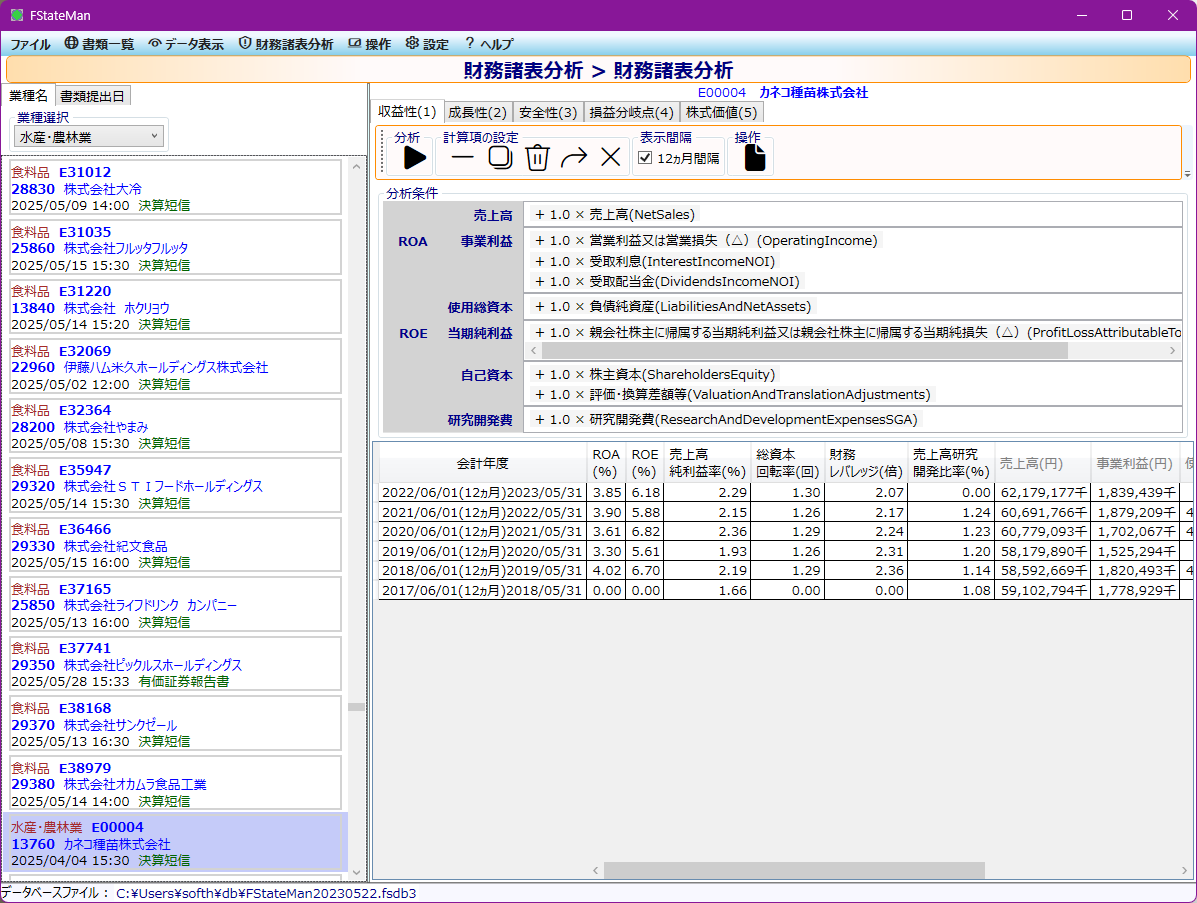Click the 売上高純利益率(%) column header
Viewport: 1197px width, 903px height.
coord(707,463)
